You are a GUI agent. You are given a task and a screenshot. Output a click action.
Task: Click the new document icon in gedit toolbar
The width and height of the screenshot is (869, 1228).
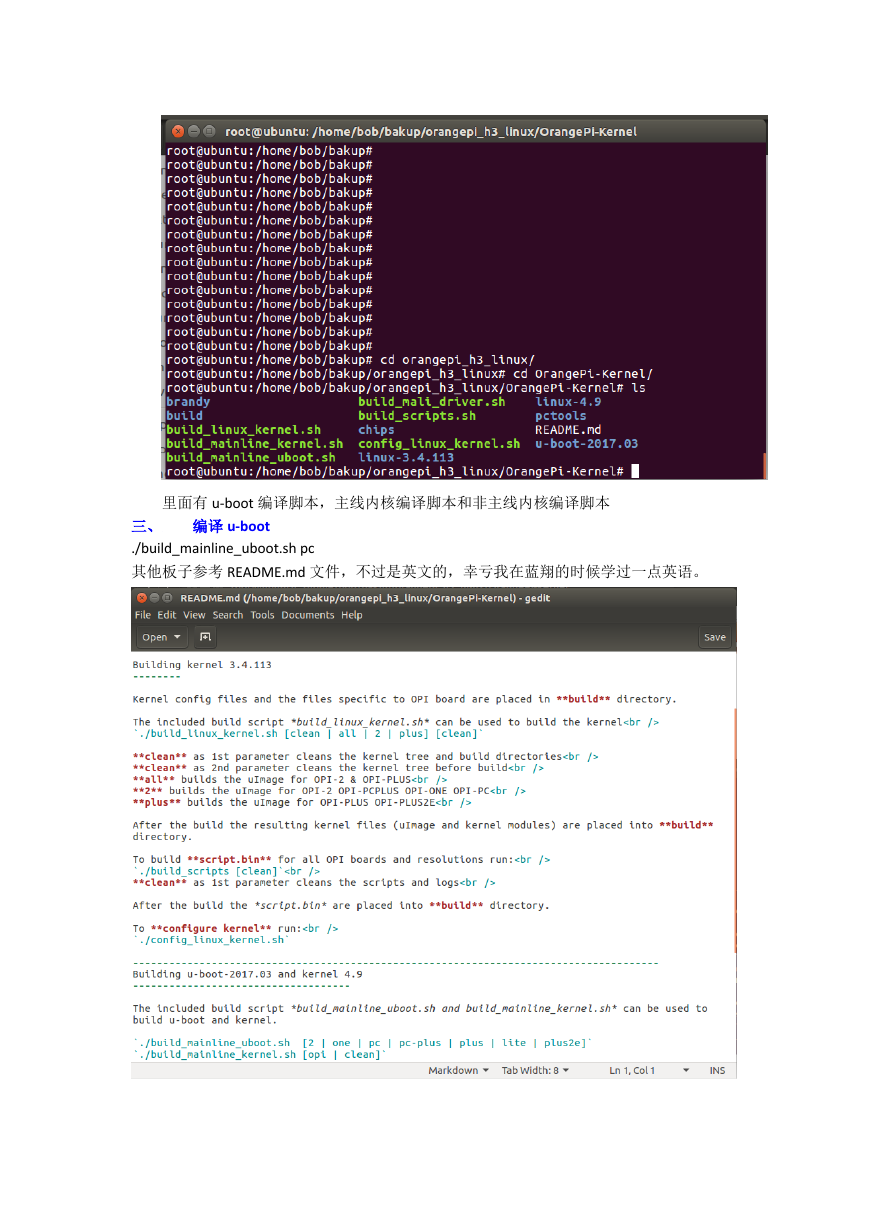(205, 637)
